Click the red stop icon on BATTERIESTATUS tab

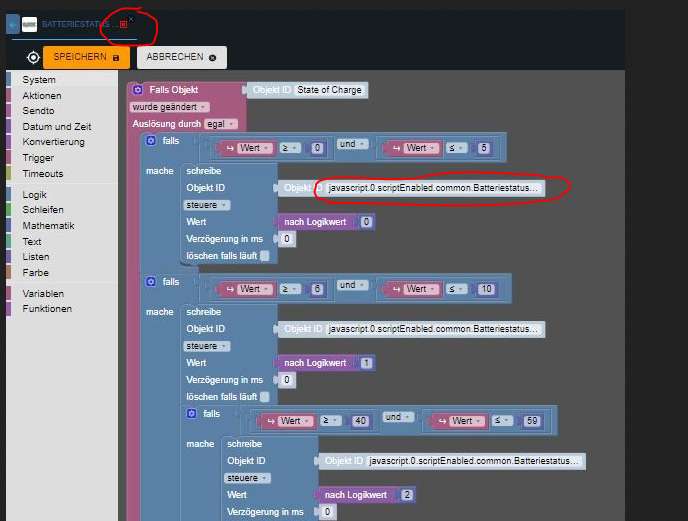(x=123, y=24)
